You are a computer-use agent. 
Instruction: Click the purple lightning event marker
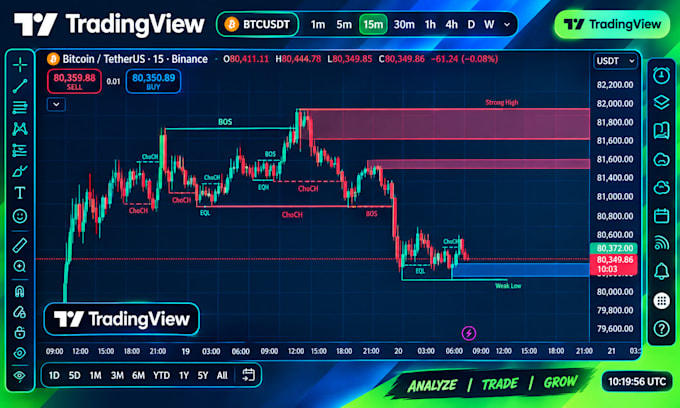468,333
